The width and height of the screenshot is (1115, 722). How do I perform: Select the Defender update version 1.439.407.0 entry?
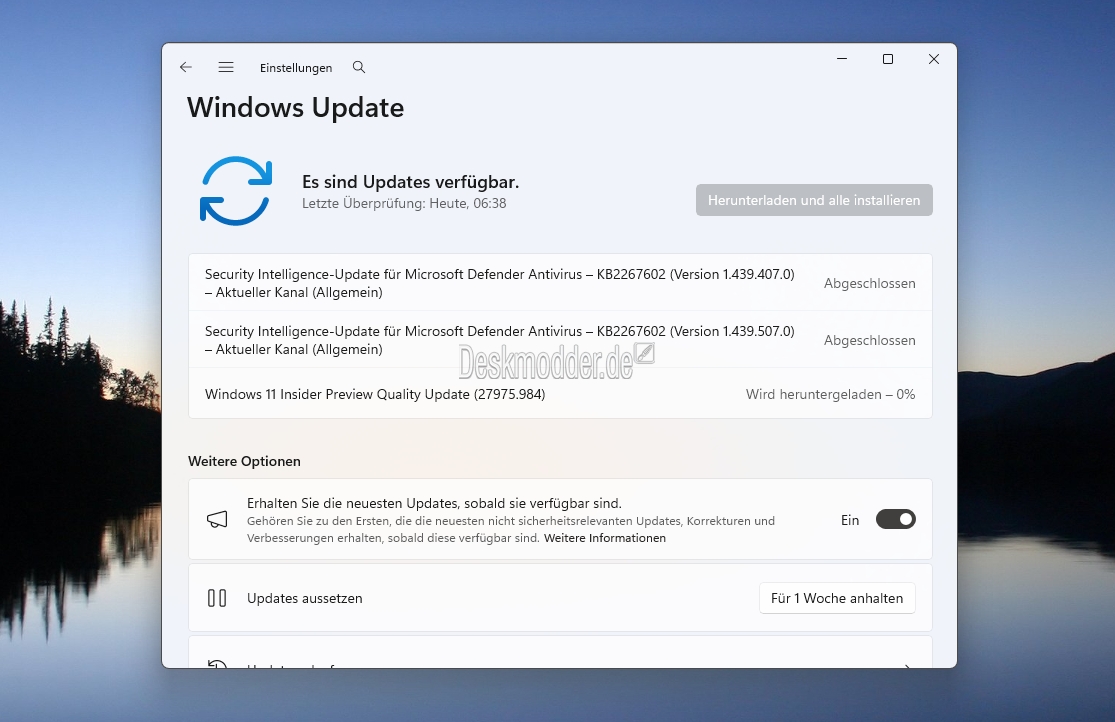[499, 283]
